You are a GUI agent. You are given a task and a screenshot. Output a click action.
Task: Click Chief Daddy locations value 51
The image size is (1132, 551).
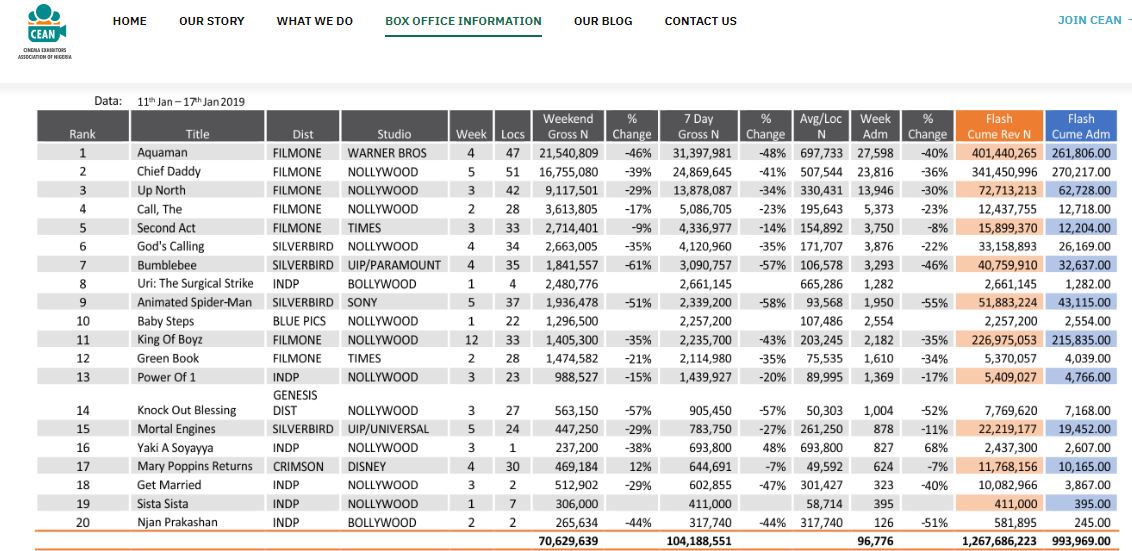(x=513, y=172)
